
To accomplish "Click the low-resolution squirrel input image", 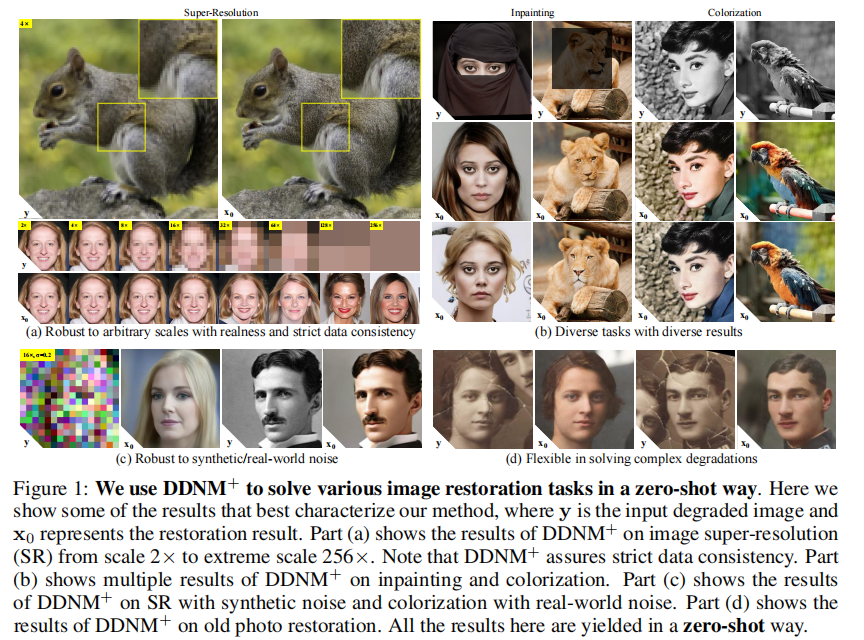I will [x=118, y=119].
